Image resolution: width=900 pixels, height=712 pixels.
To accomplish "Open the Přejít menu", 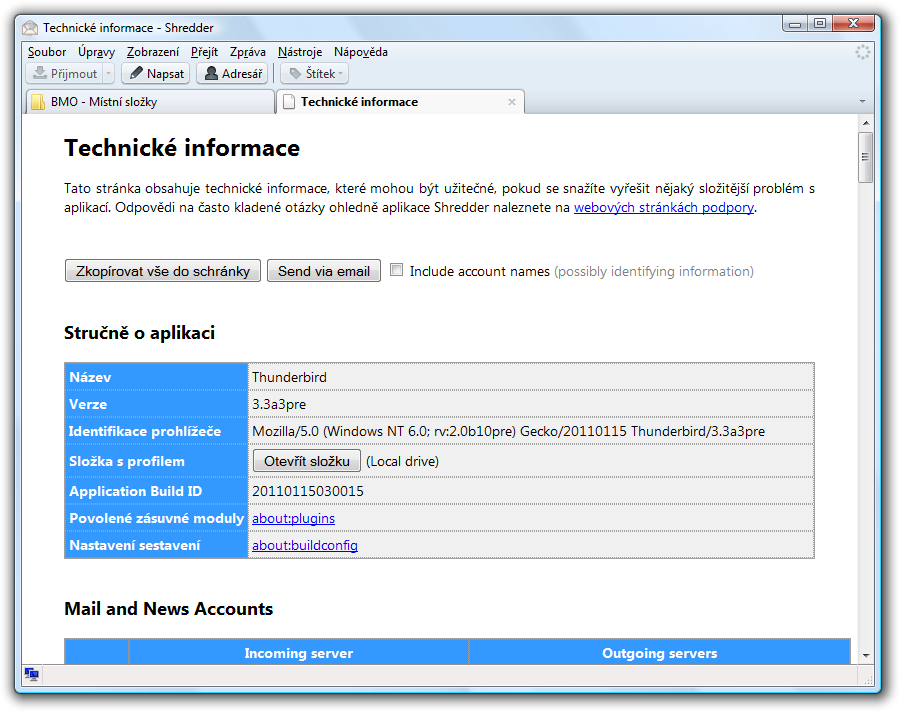I will 204,52.
